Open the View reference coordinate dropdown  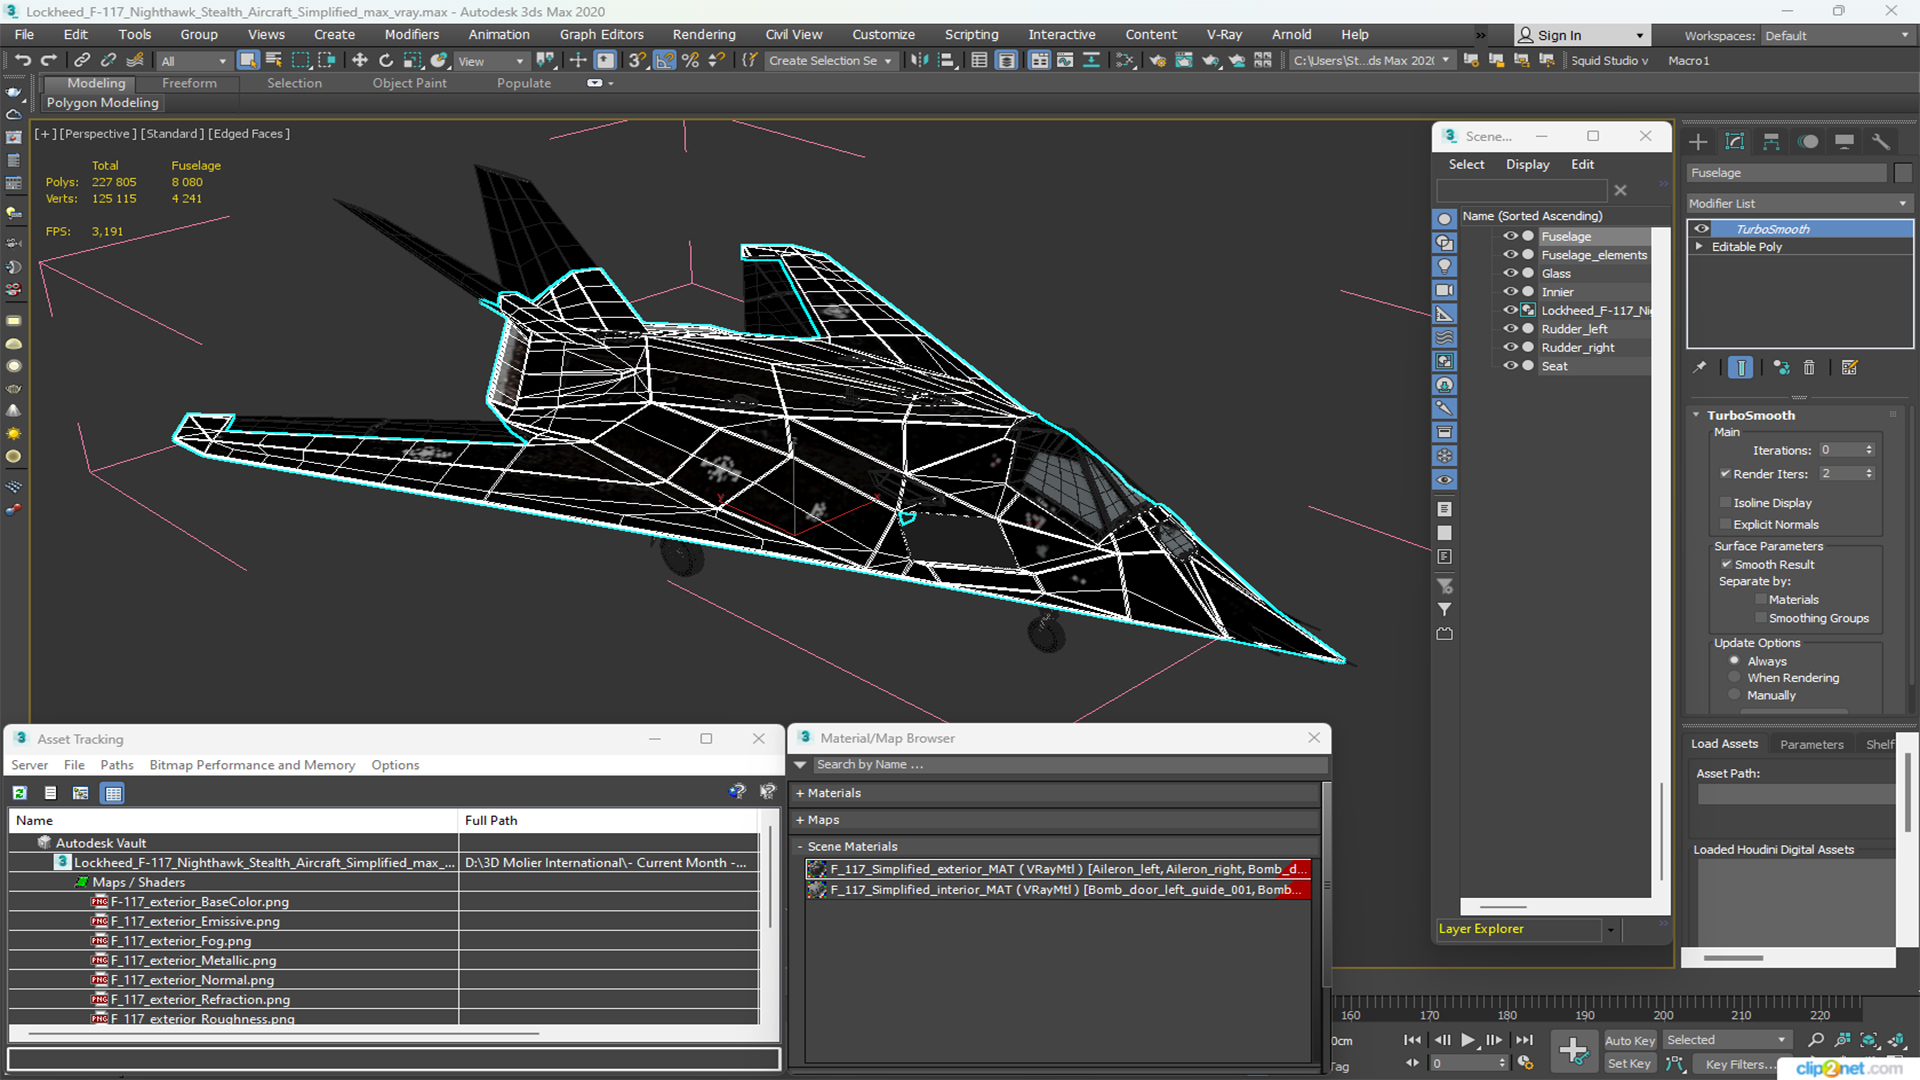(490, 61)
